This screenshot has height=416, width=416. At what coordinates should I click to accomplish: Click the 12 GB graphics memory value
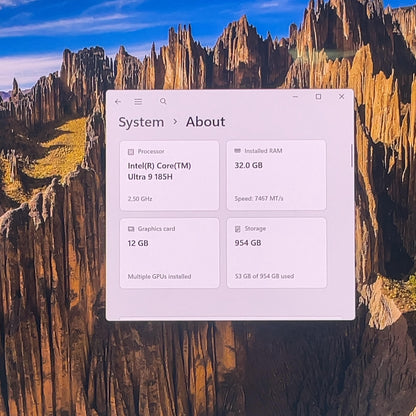coord(138,243)
